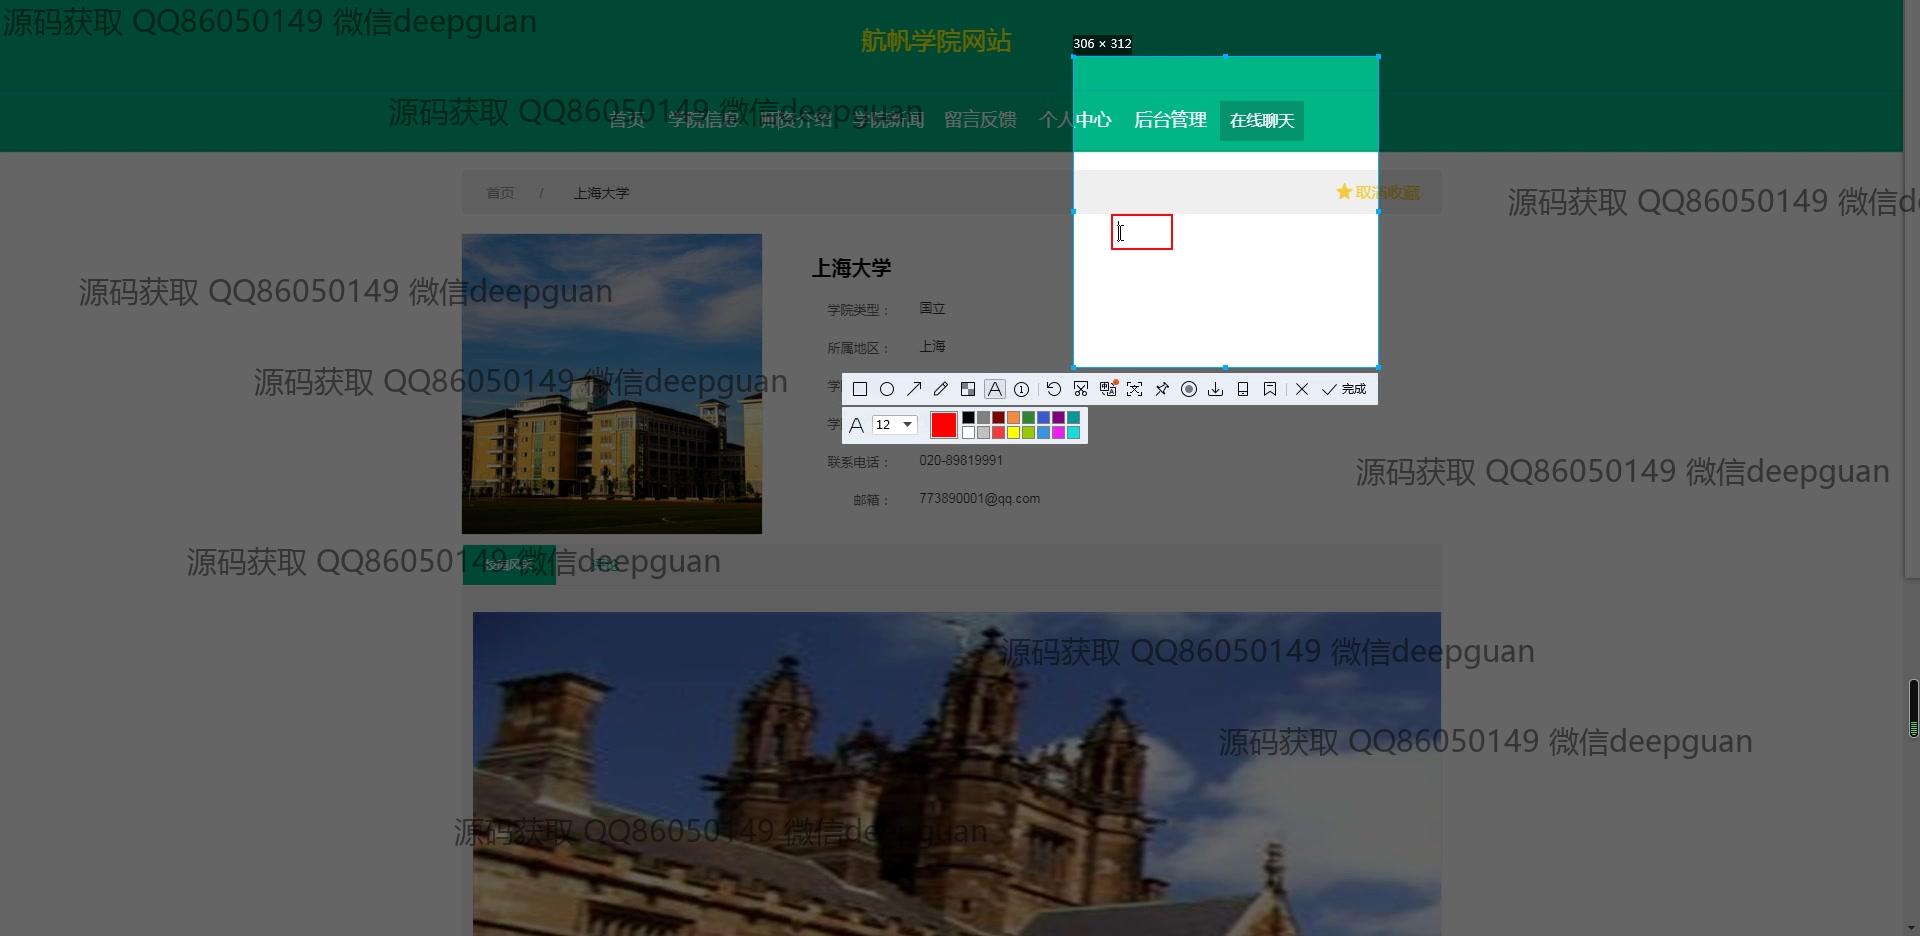Viewport: 1920px width, 936px height.
Task: Open the 后台管理 menu item
Action: 1170,120
